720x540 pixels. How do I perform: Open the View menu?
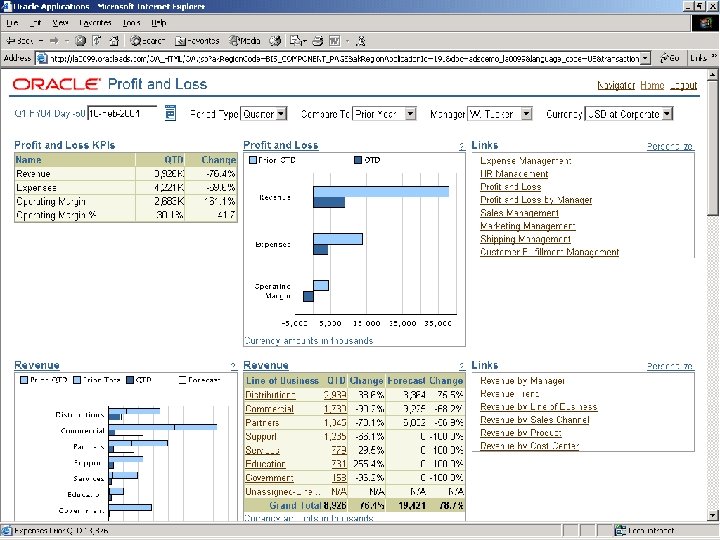60,22
